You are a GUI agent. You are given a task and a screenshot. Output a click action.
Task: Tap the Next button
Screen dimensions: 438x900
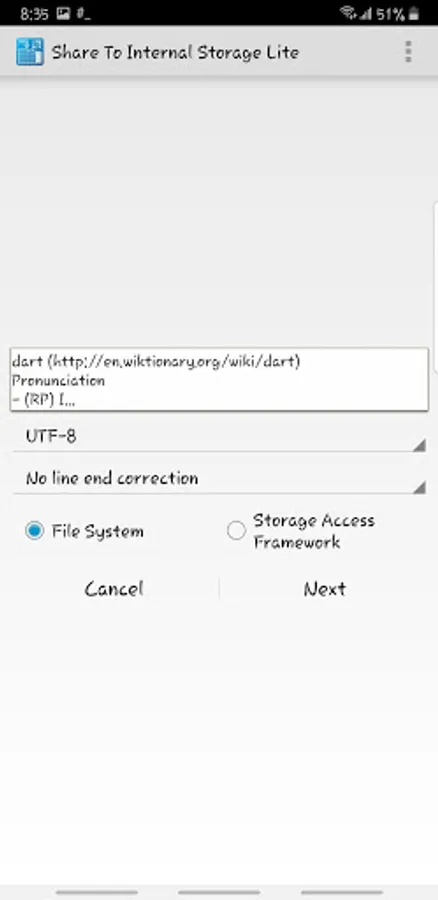pos(325,589)
